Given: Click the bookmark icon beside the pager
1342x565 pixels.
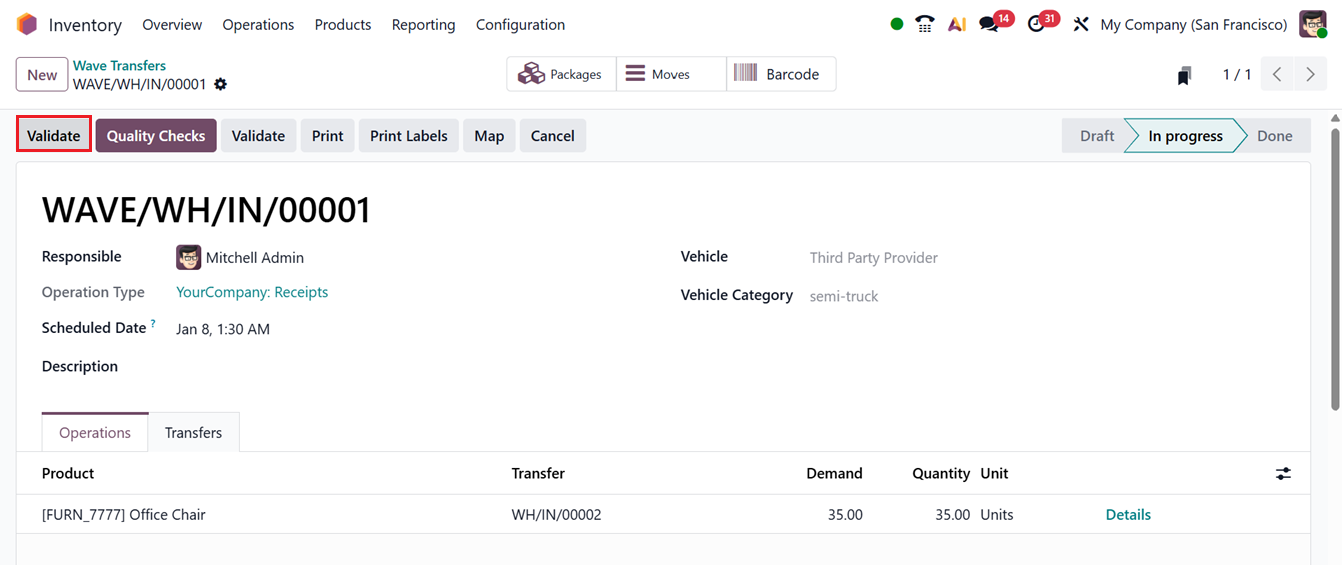Looking at the screenshot, I should click(x=1184, y=75).
